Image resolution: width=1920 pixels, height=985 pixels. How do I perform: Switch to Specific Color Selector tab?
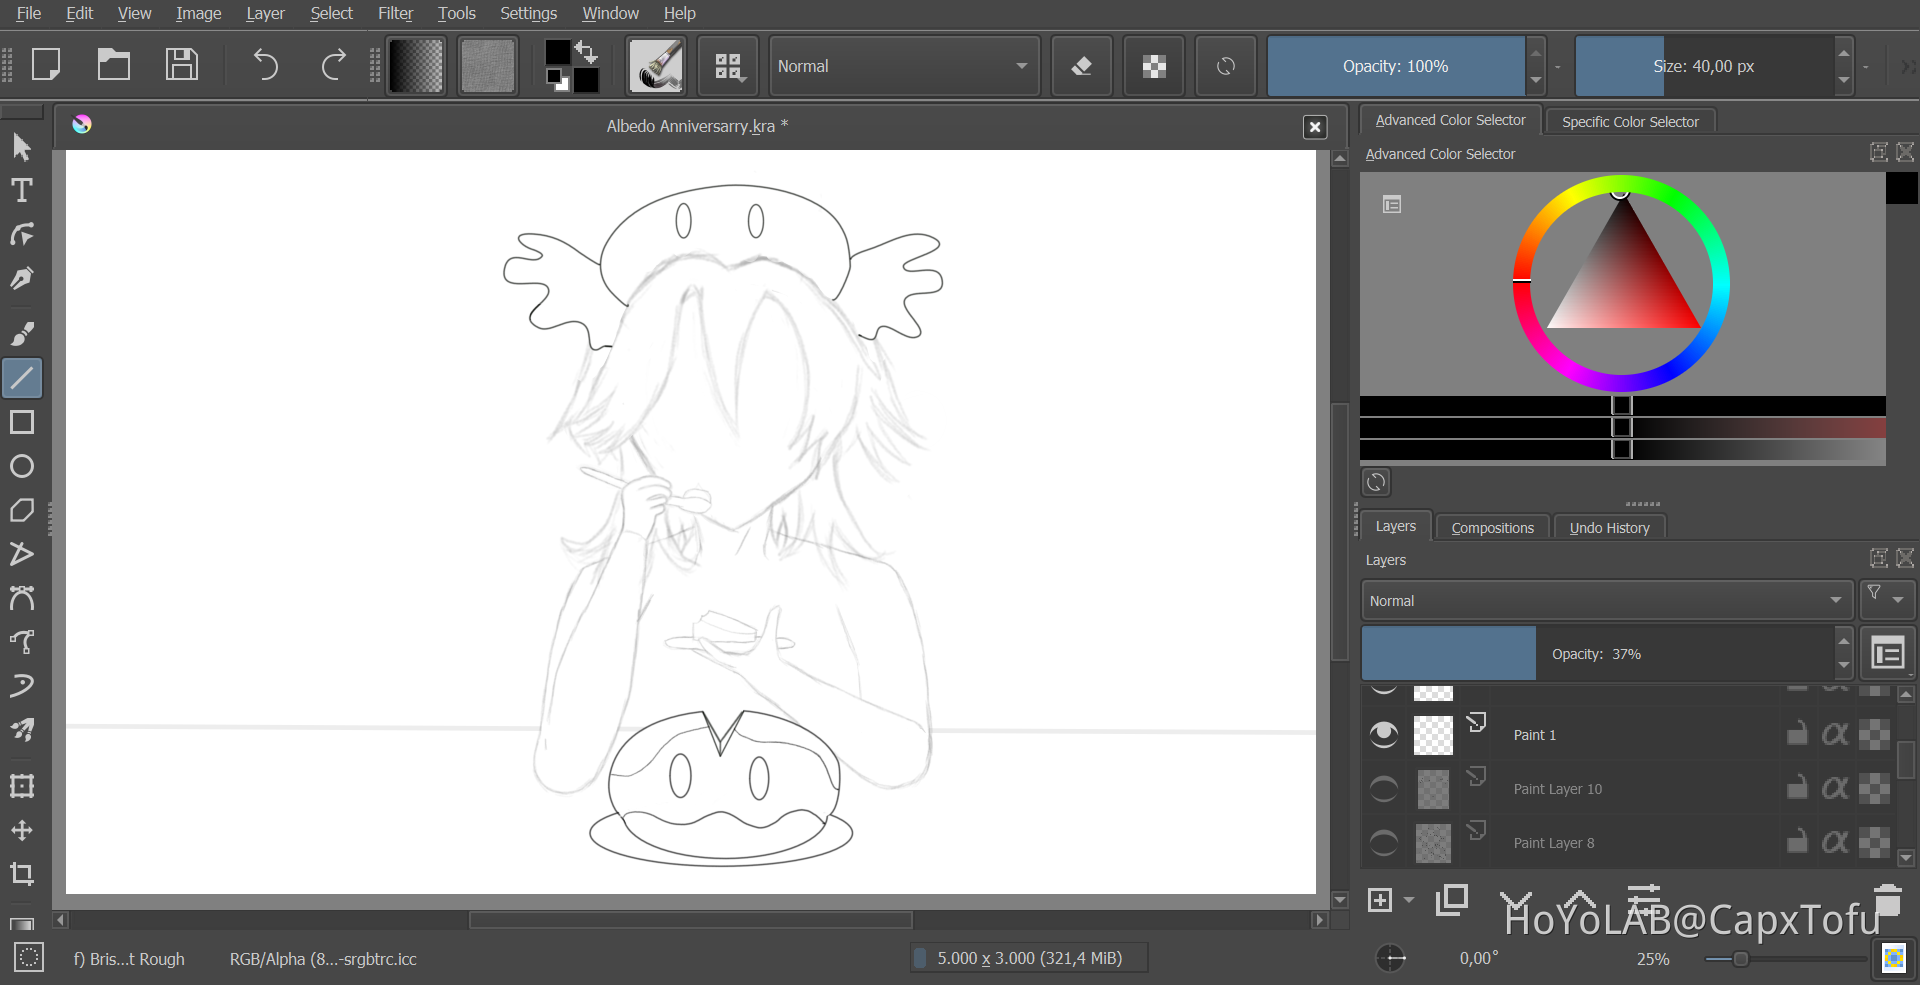pos(1630,122)
